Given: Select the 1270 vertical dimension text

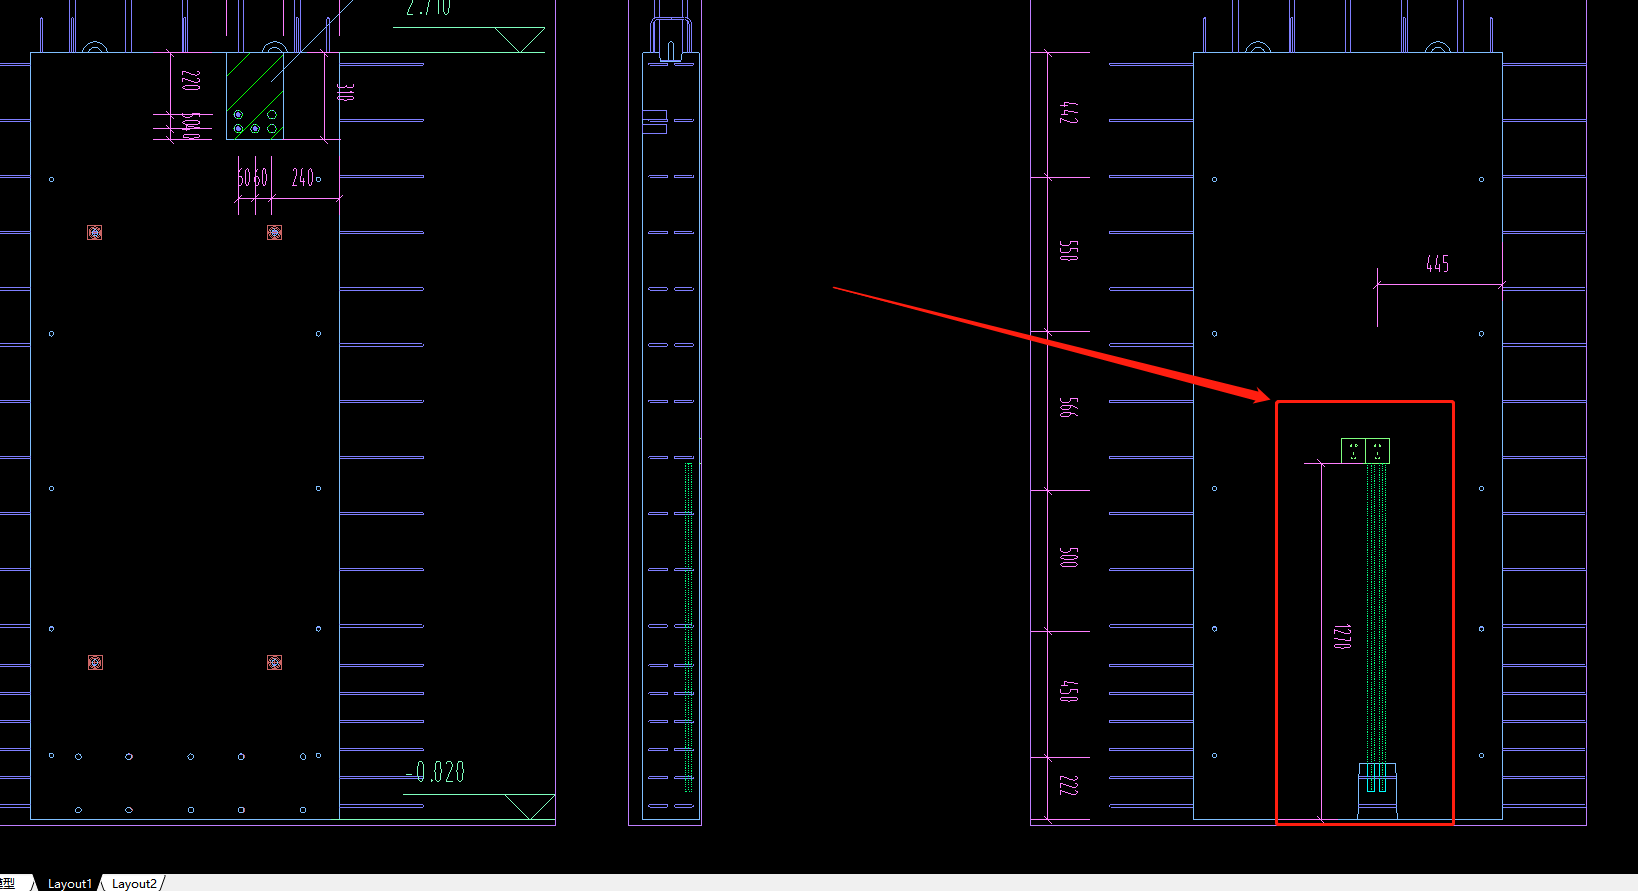Looking at the screenshot, I should point(1342,636).
